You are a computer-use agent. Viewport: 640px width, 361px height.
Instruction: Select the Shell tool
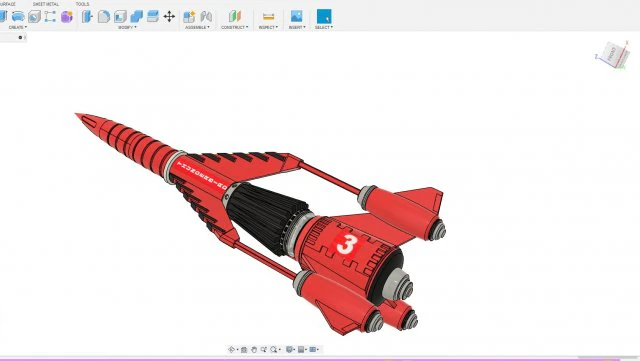pyautogui.click(x=120, y=16)
